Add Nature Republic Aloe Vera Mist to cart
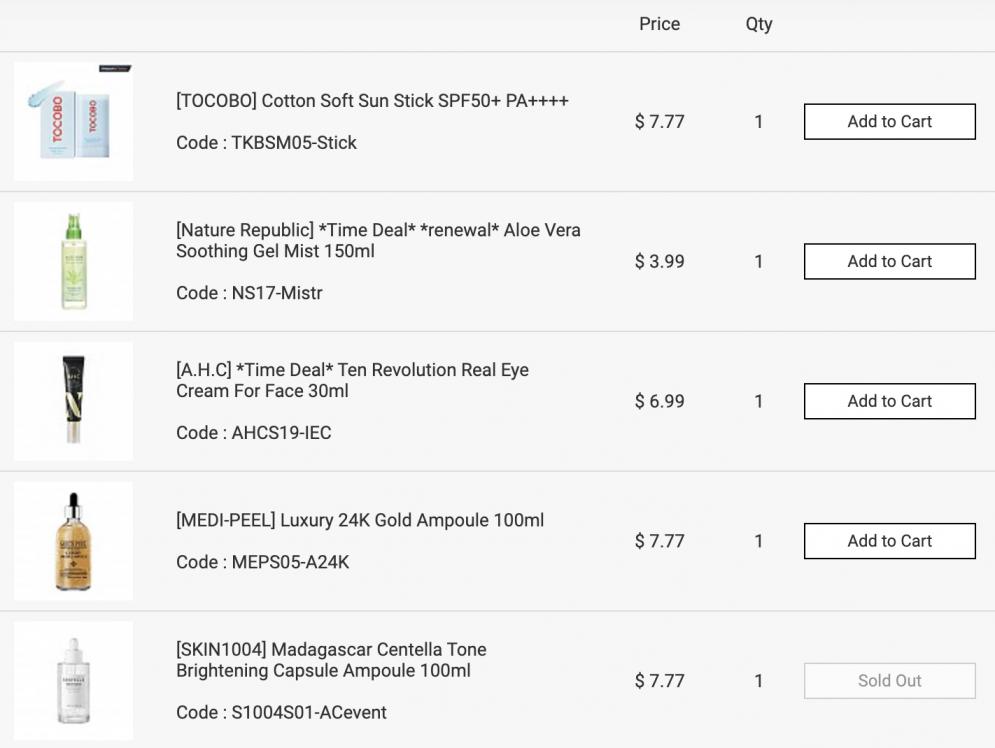Viewport: 995px width, 748px height. [x=889, y=261]
